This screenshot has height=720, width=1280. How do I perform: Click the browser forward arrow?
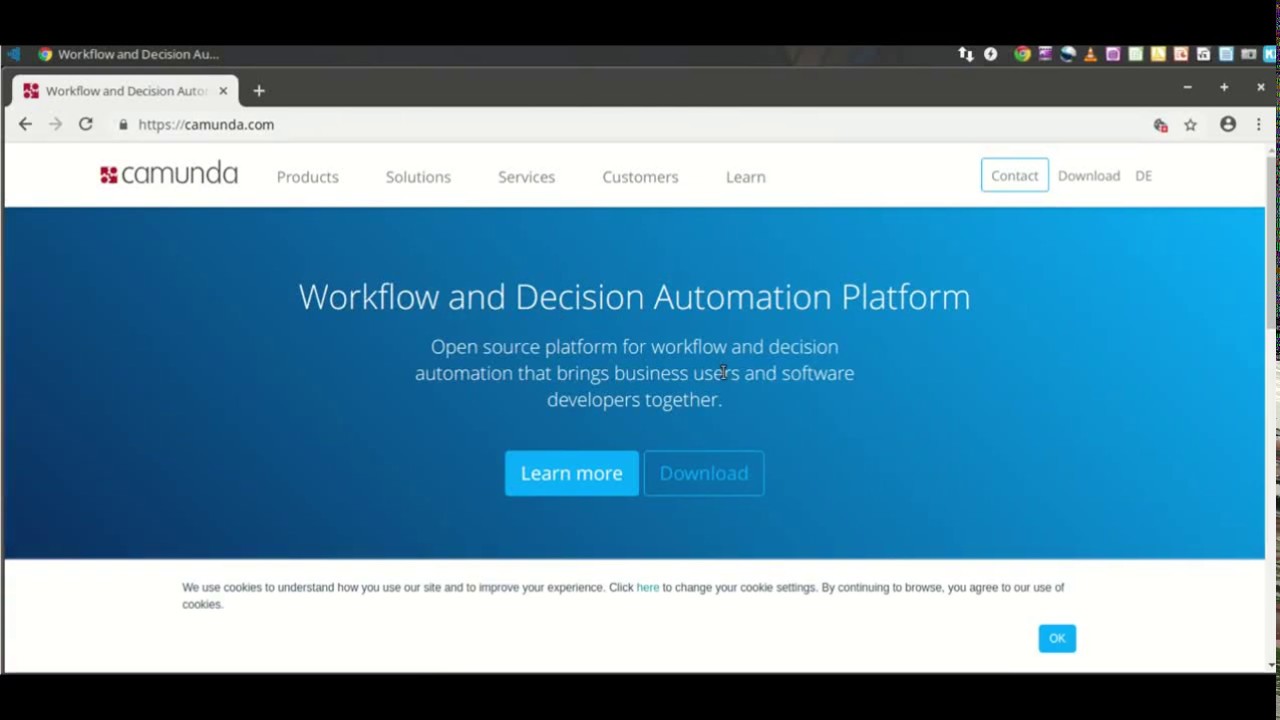pos(55,124)
